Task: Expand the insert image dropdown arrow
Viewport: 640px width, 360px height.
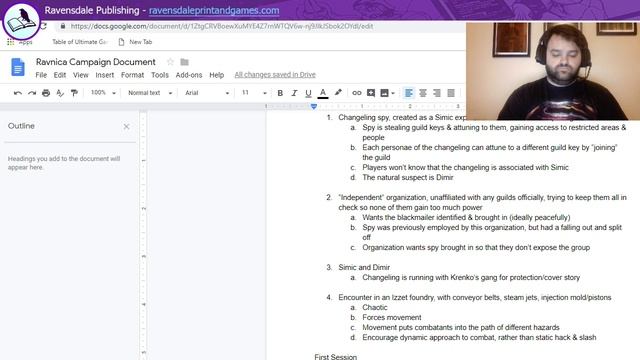Action: pyautogui.click(x=393, y=93)
